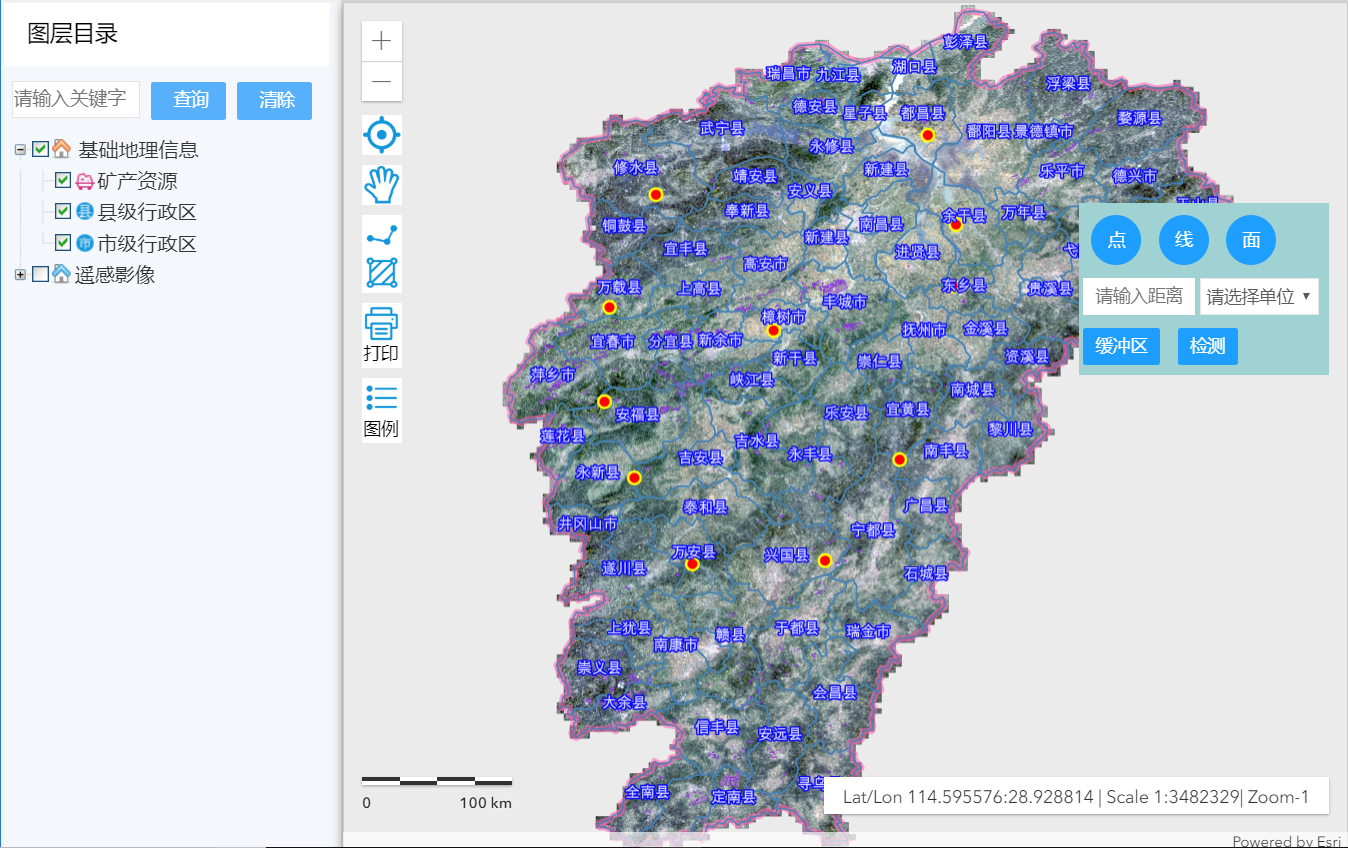Uncheck the 矿产资源 layer checkbox
This screenshot has height=848, width=1348.
[61, 179]
